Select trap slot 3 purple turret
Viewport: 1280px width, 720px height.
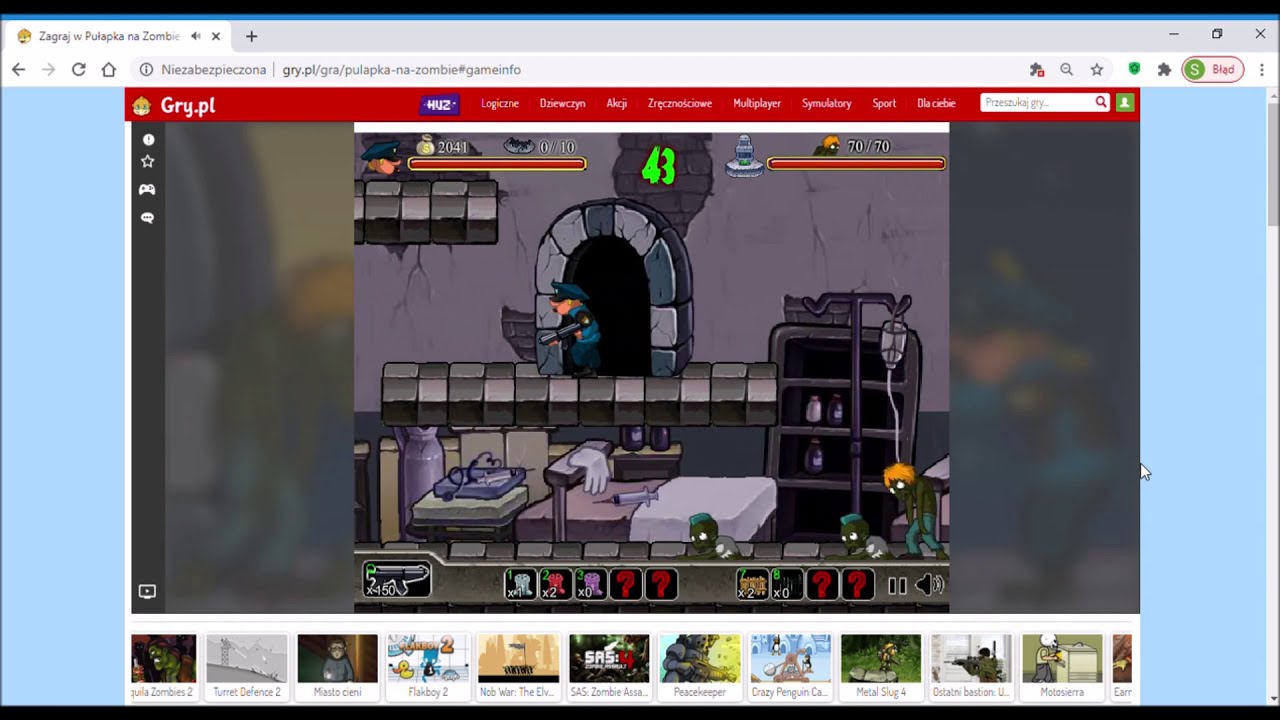tap(590, 584)
